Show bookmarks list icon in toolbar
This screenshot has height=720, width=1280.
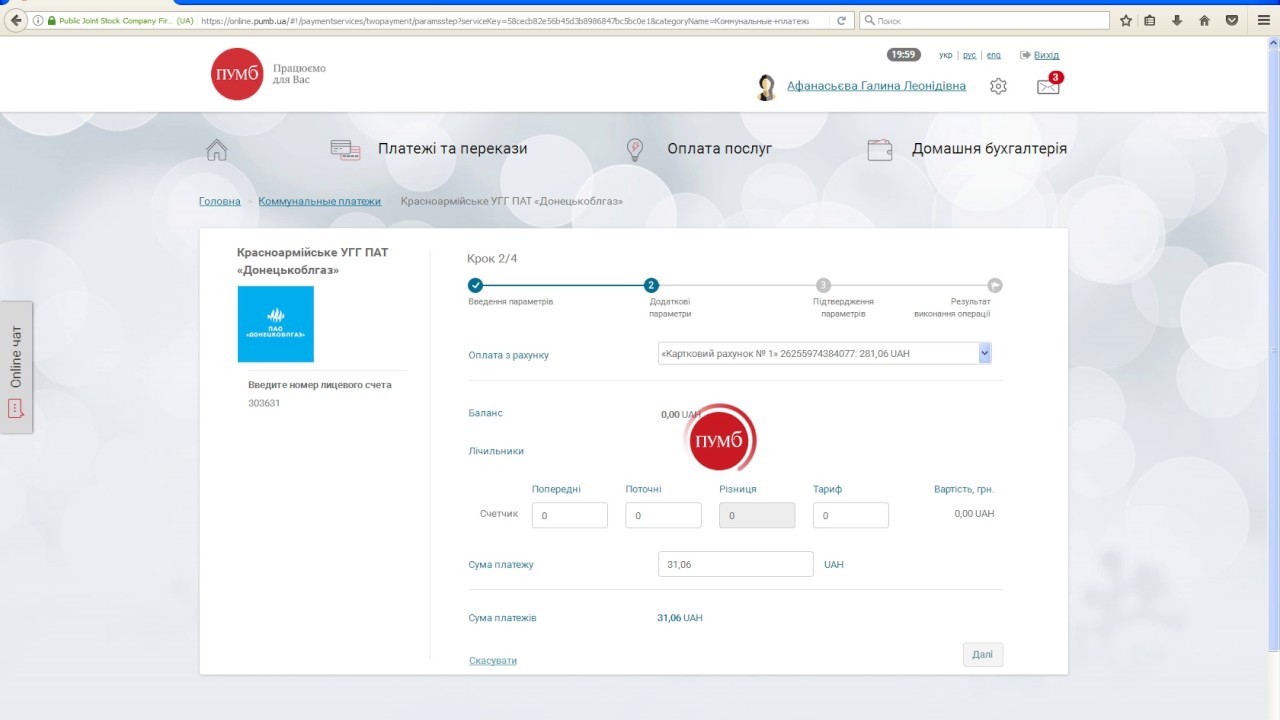click(x=1150, y=20)
